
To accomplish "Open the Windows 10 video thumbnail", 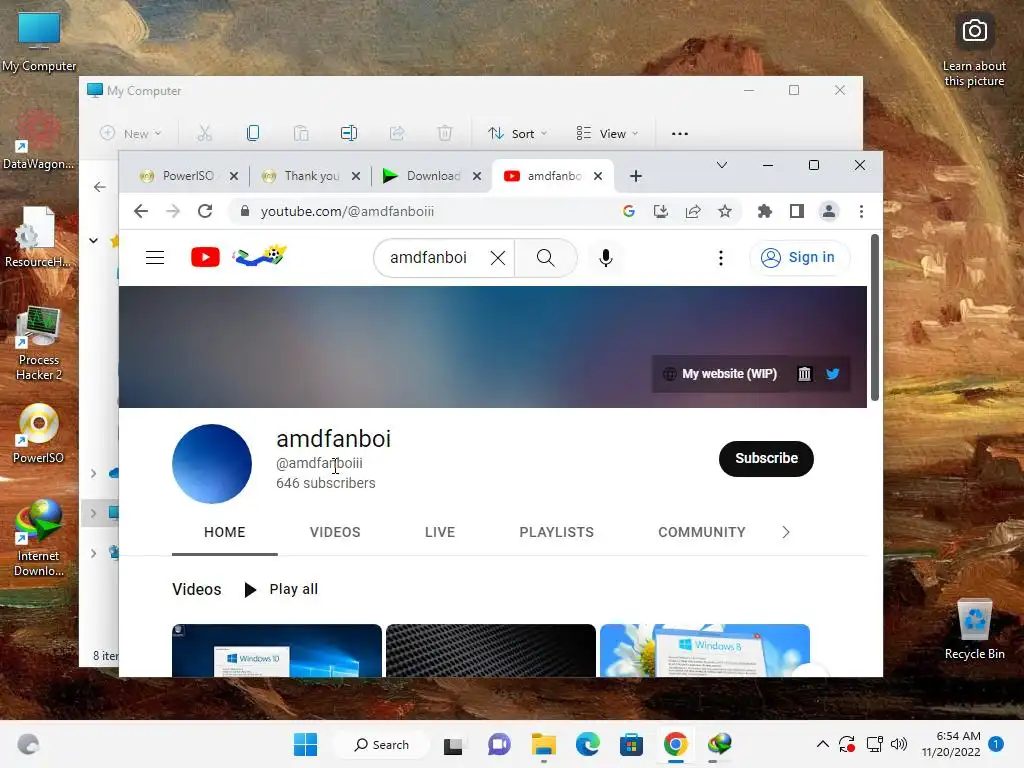I will [x=276, y=650].
